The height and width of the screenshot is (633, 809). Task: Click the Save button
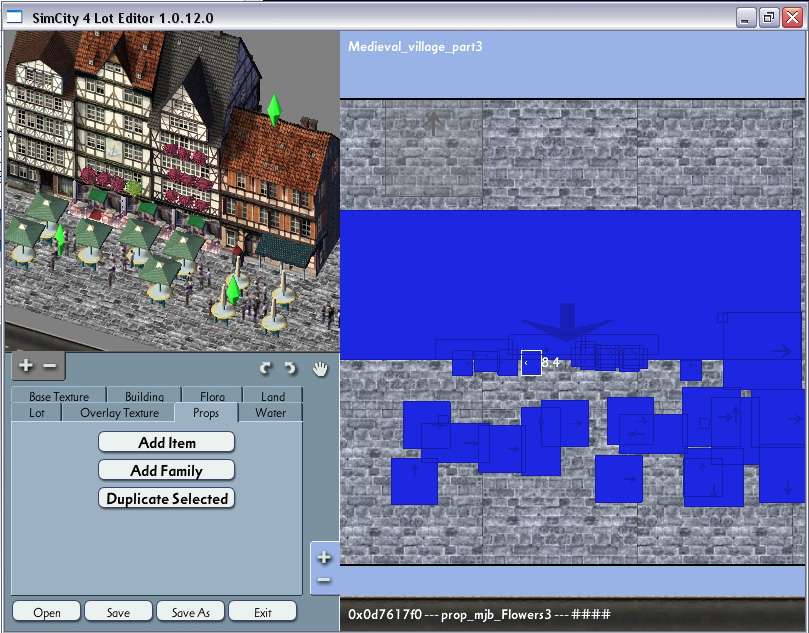[x=118, y=612]
